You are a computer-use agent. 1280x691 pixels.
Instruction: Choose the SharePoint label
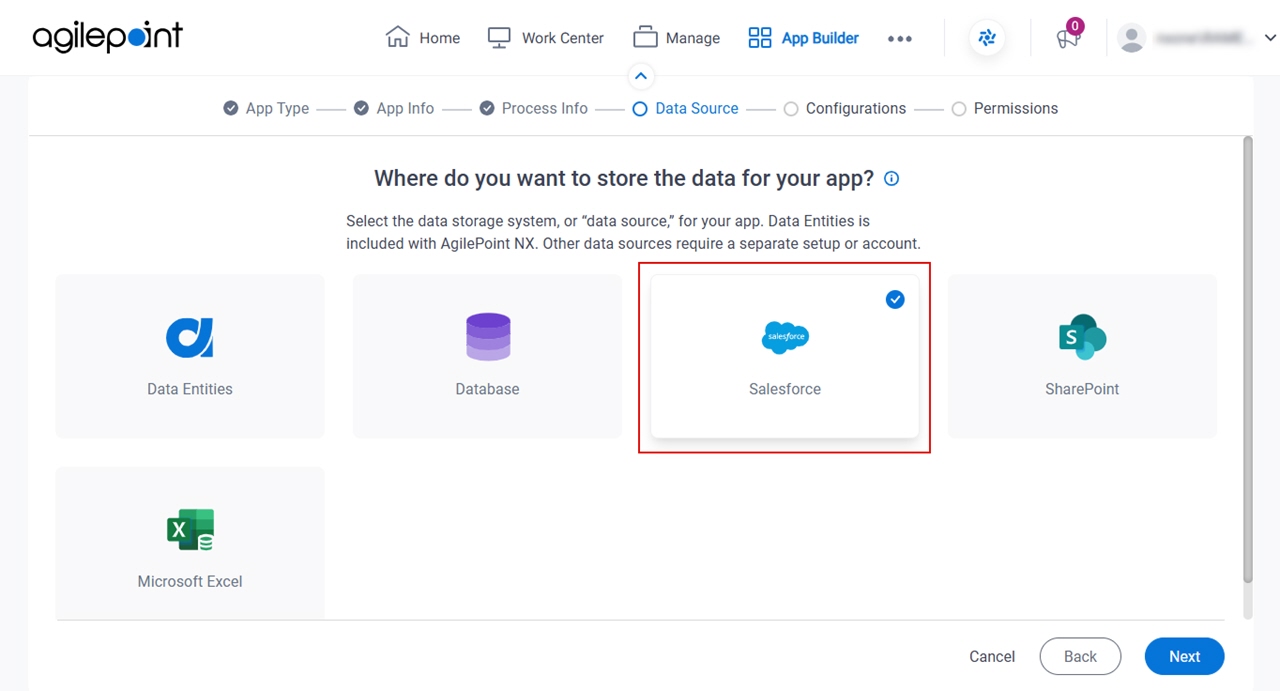click(1082, 389)
